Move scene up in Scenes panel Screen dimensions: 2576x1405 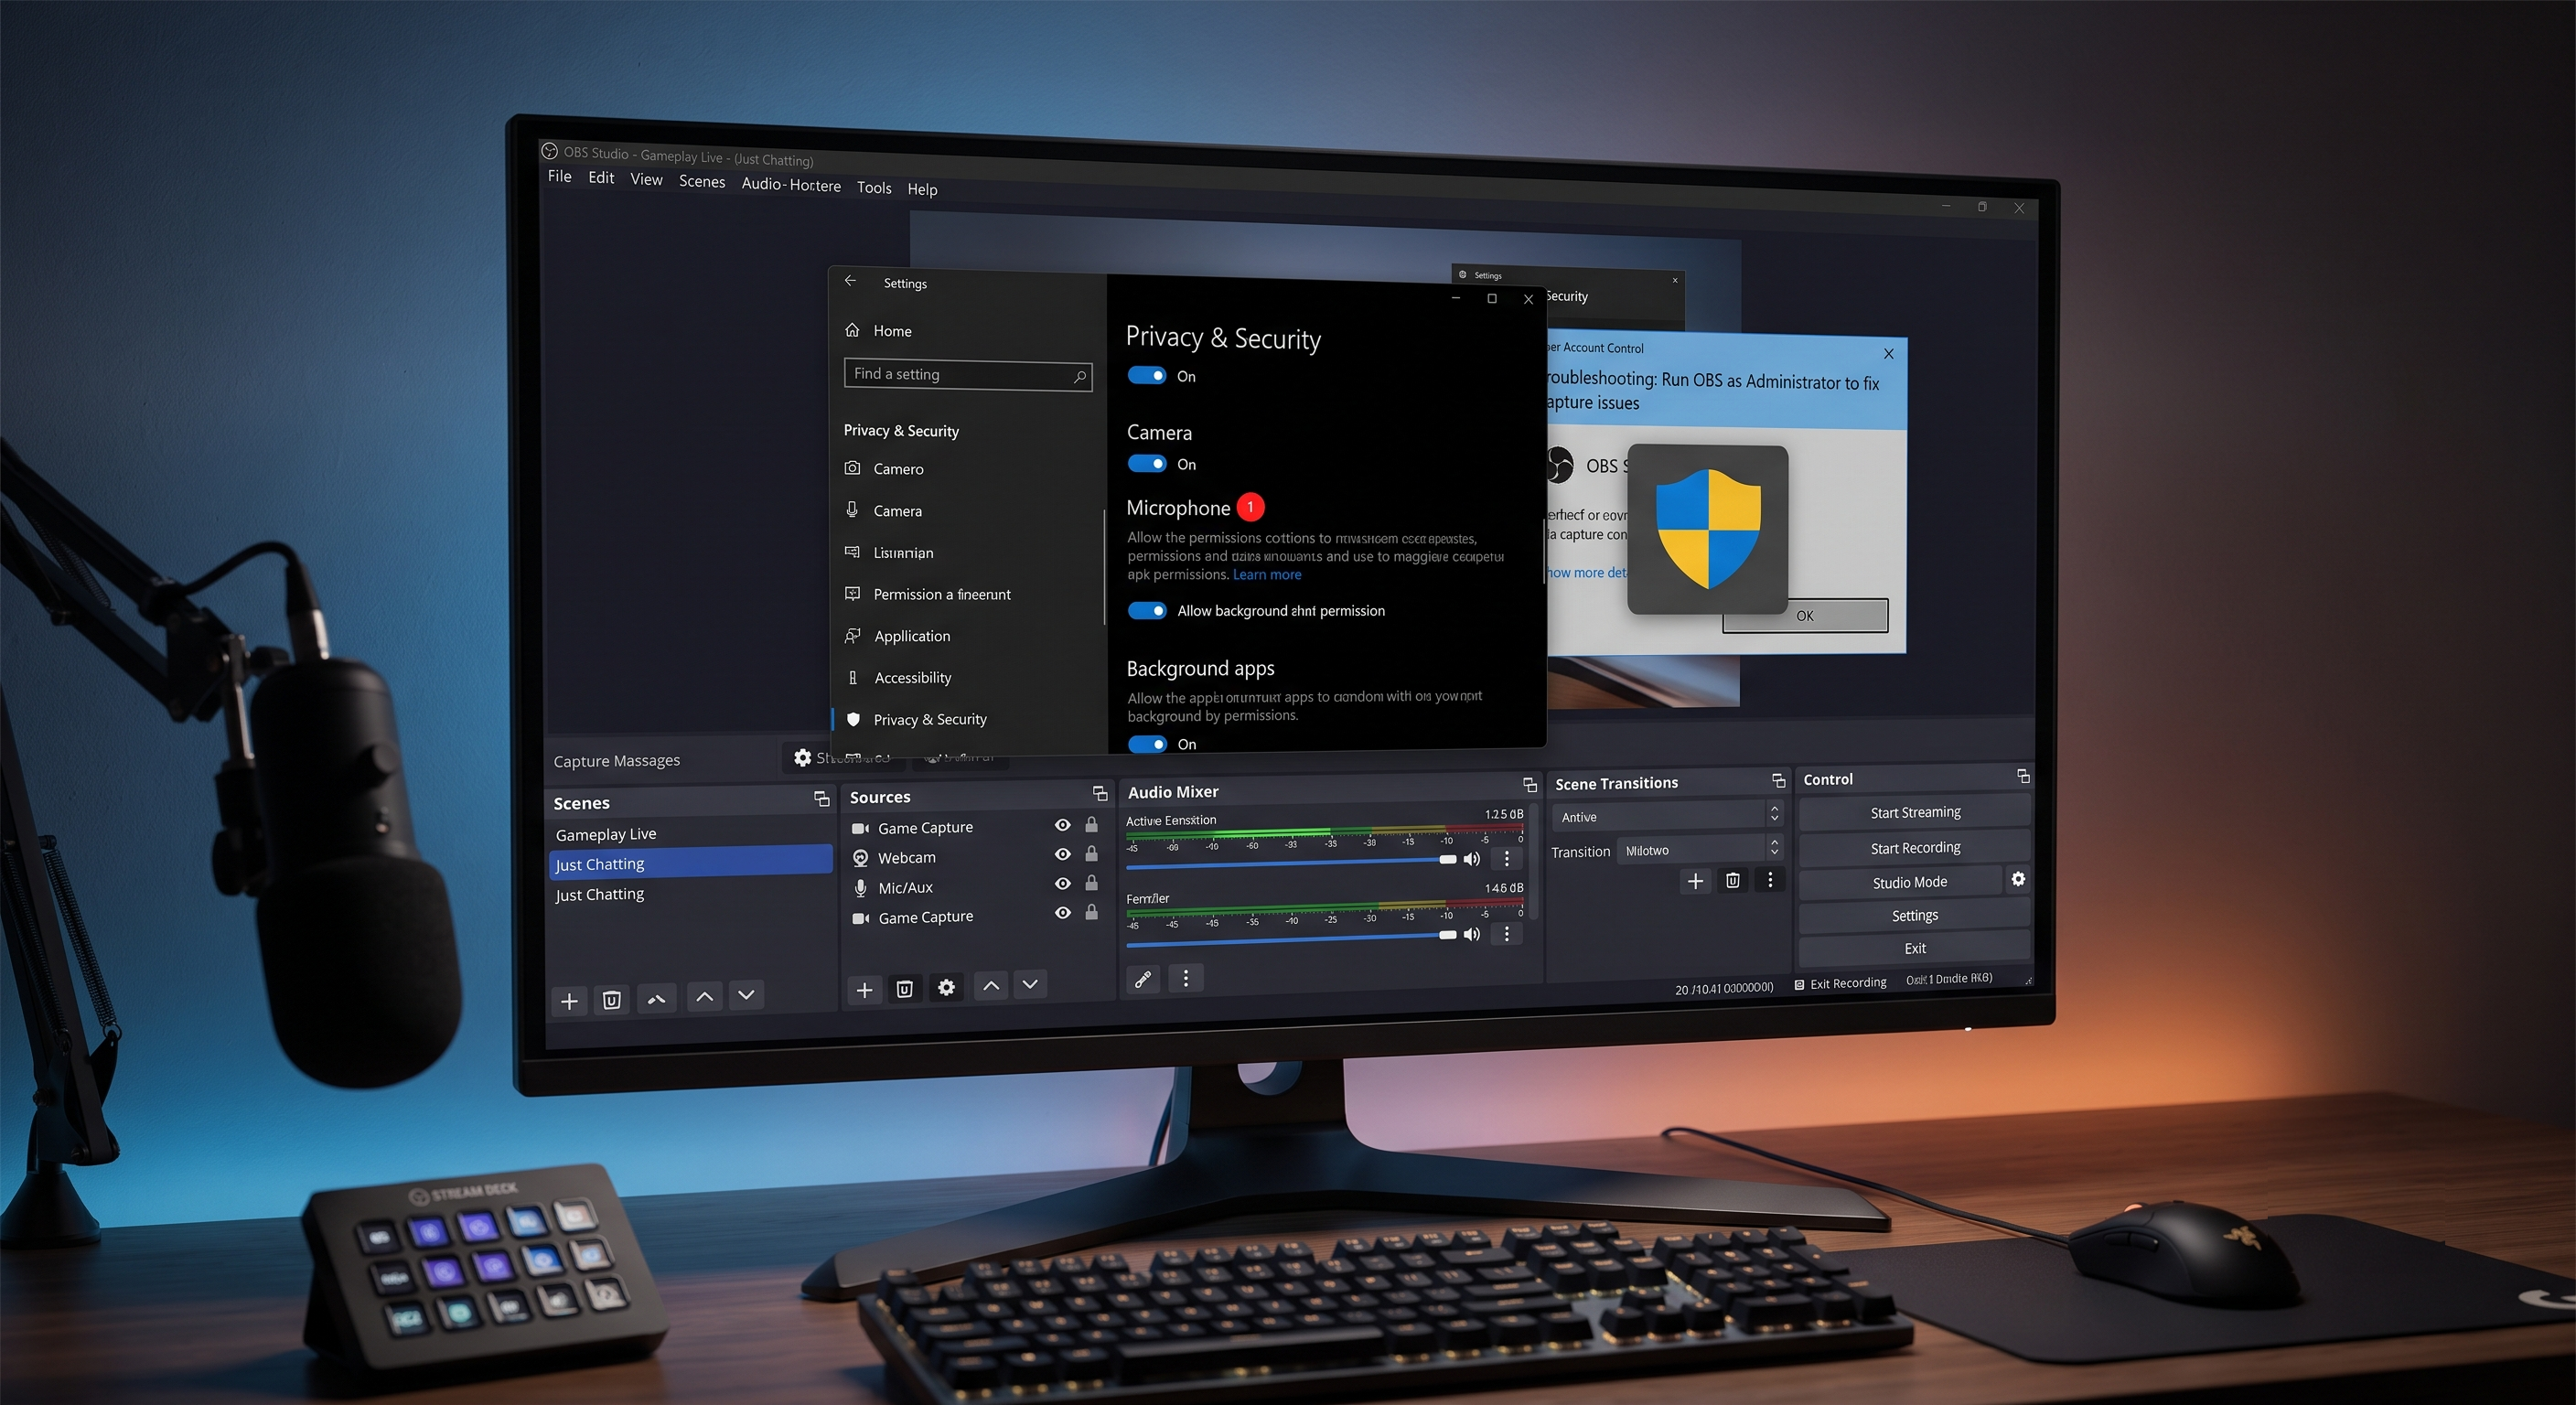coord(705,996)
